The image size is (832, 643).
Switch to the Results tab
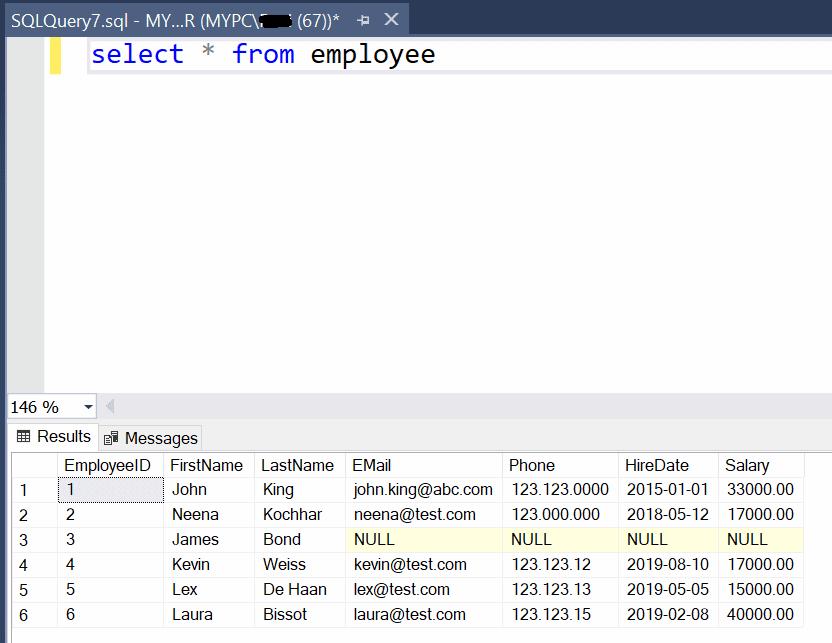pos(54,437)
